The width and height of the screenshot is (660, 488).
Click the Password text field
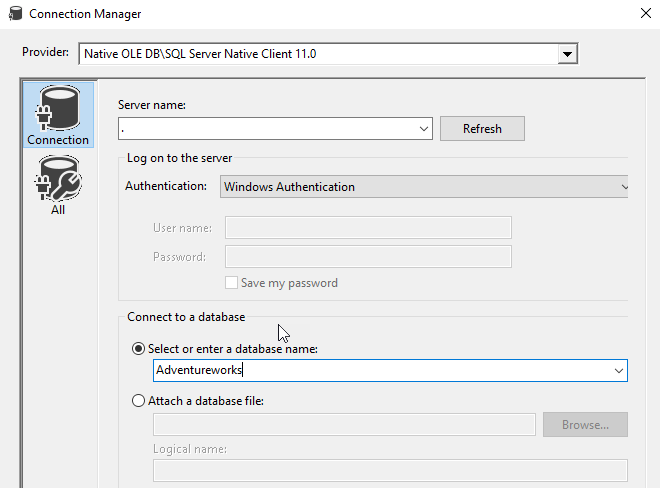tap(368, 257)
